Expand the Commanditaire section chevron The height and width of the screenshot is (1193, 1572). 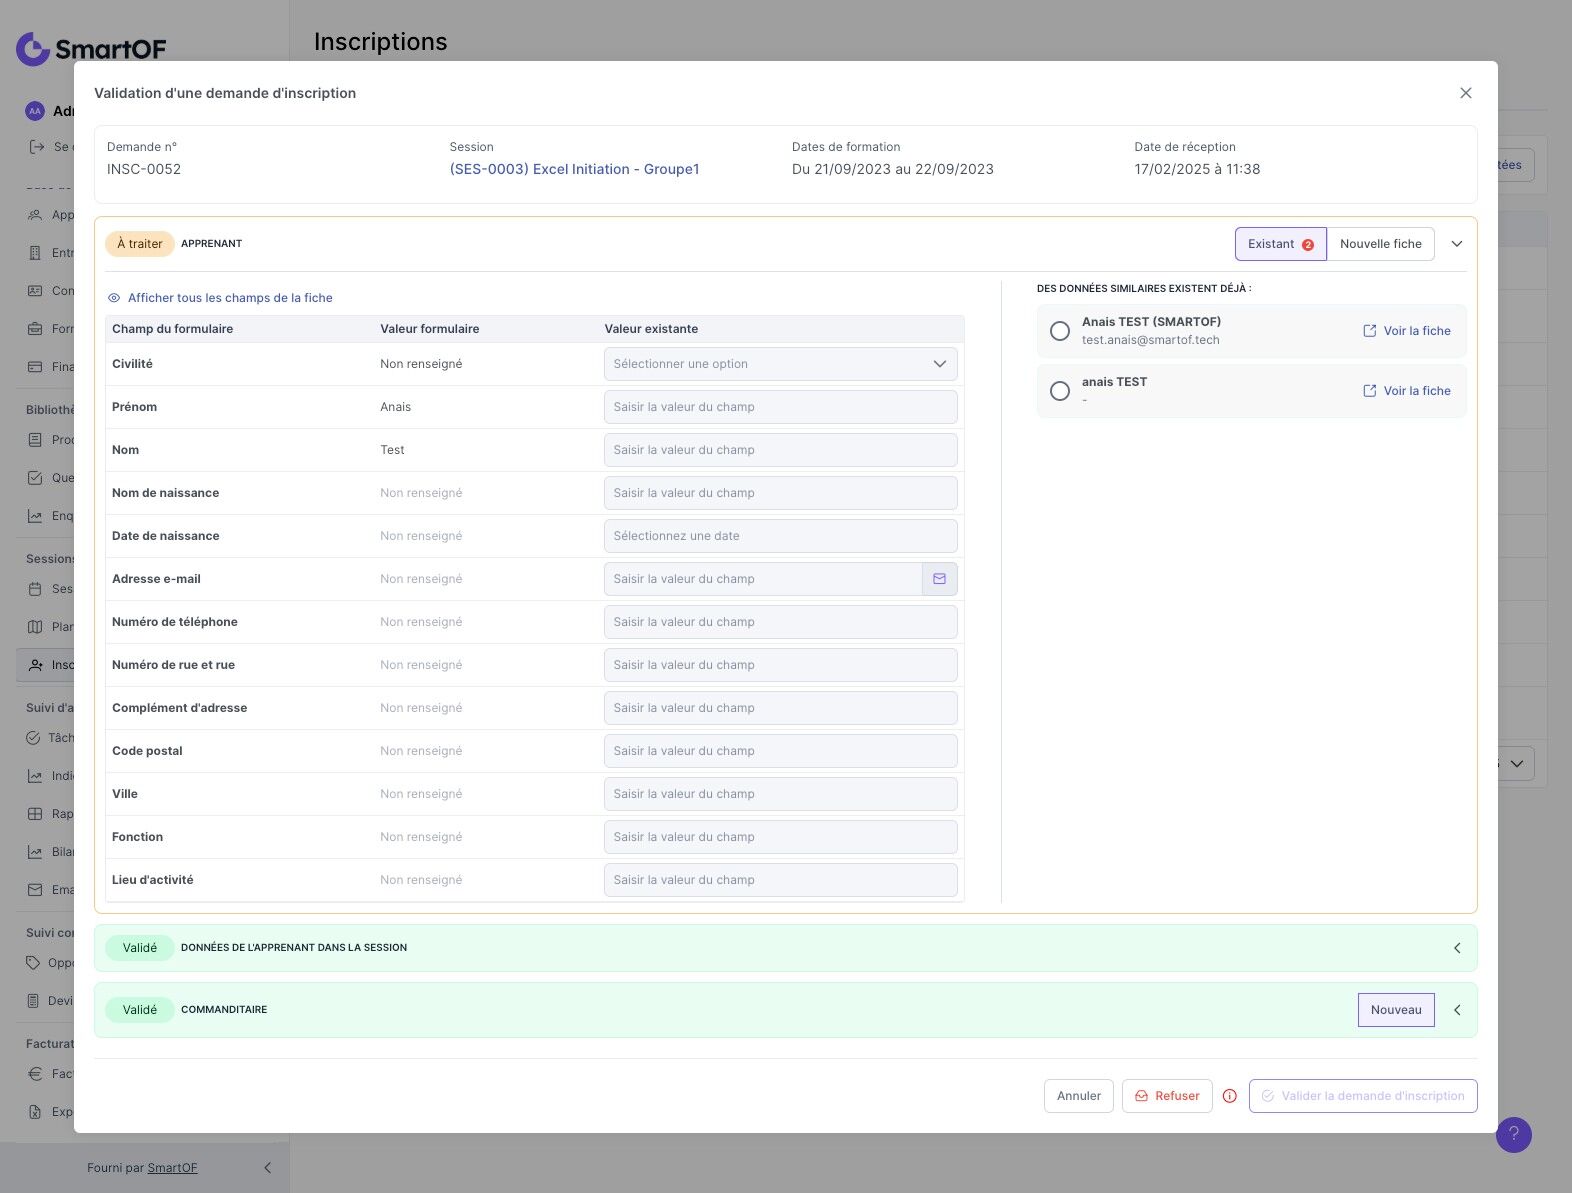pyautogui.click(x=1457, y=1010)
